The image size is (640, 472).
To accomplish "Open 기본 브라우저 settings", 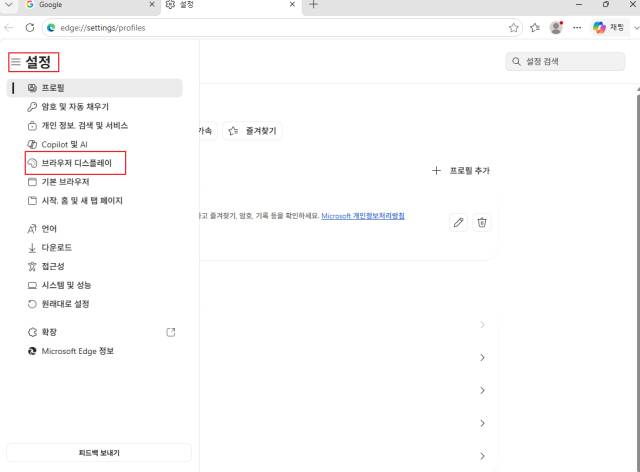I will [58, 182].
